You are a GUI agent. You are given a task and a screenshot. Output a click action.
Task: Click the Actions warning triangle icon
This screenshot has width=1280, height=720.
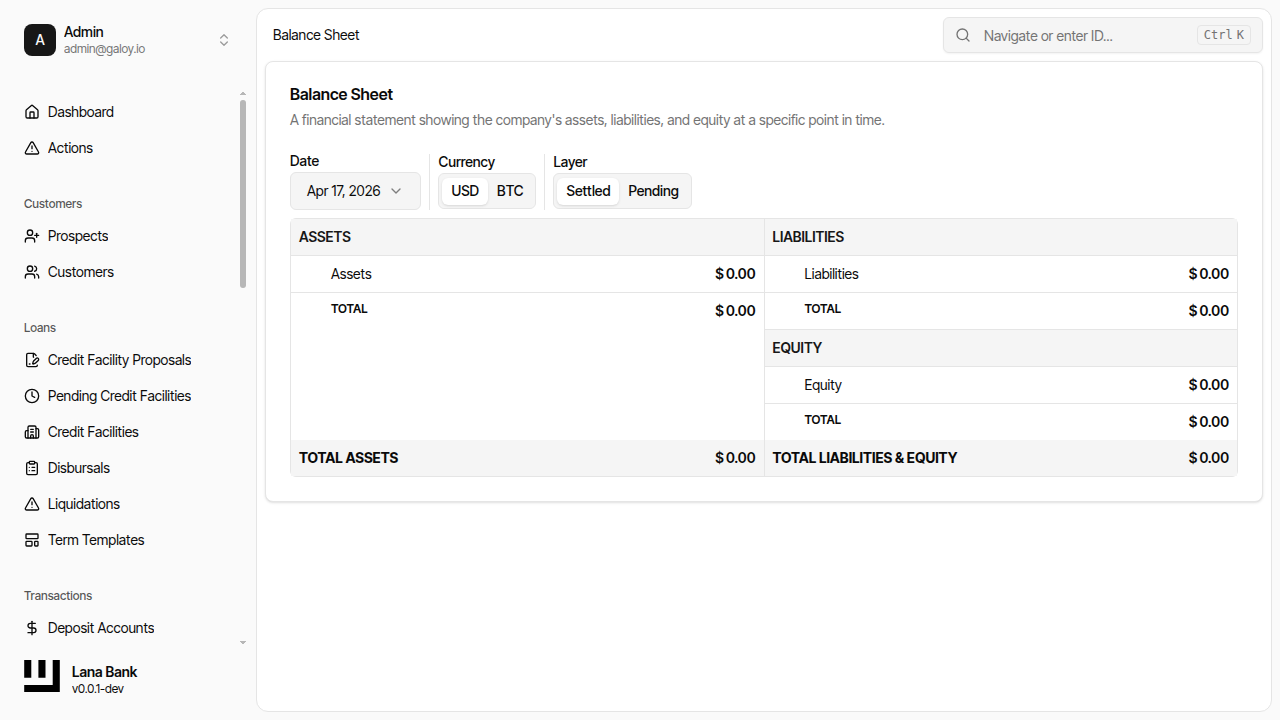coord(32,148)
